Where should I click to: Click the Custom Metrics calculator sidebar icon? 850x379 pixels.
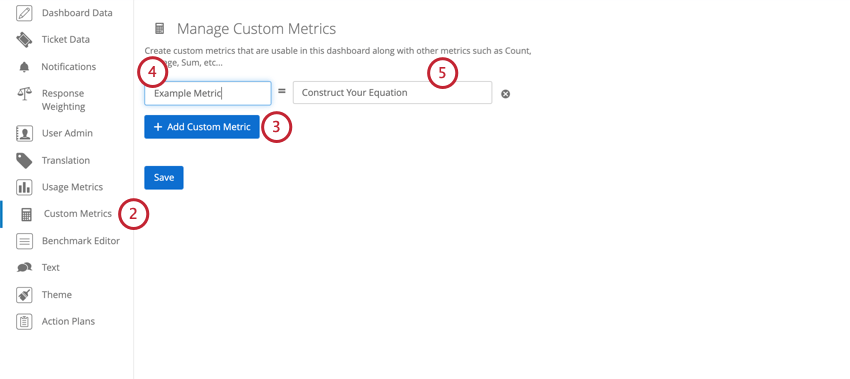[26, 214]
